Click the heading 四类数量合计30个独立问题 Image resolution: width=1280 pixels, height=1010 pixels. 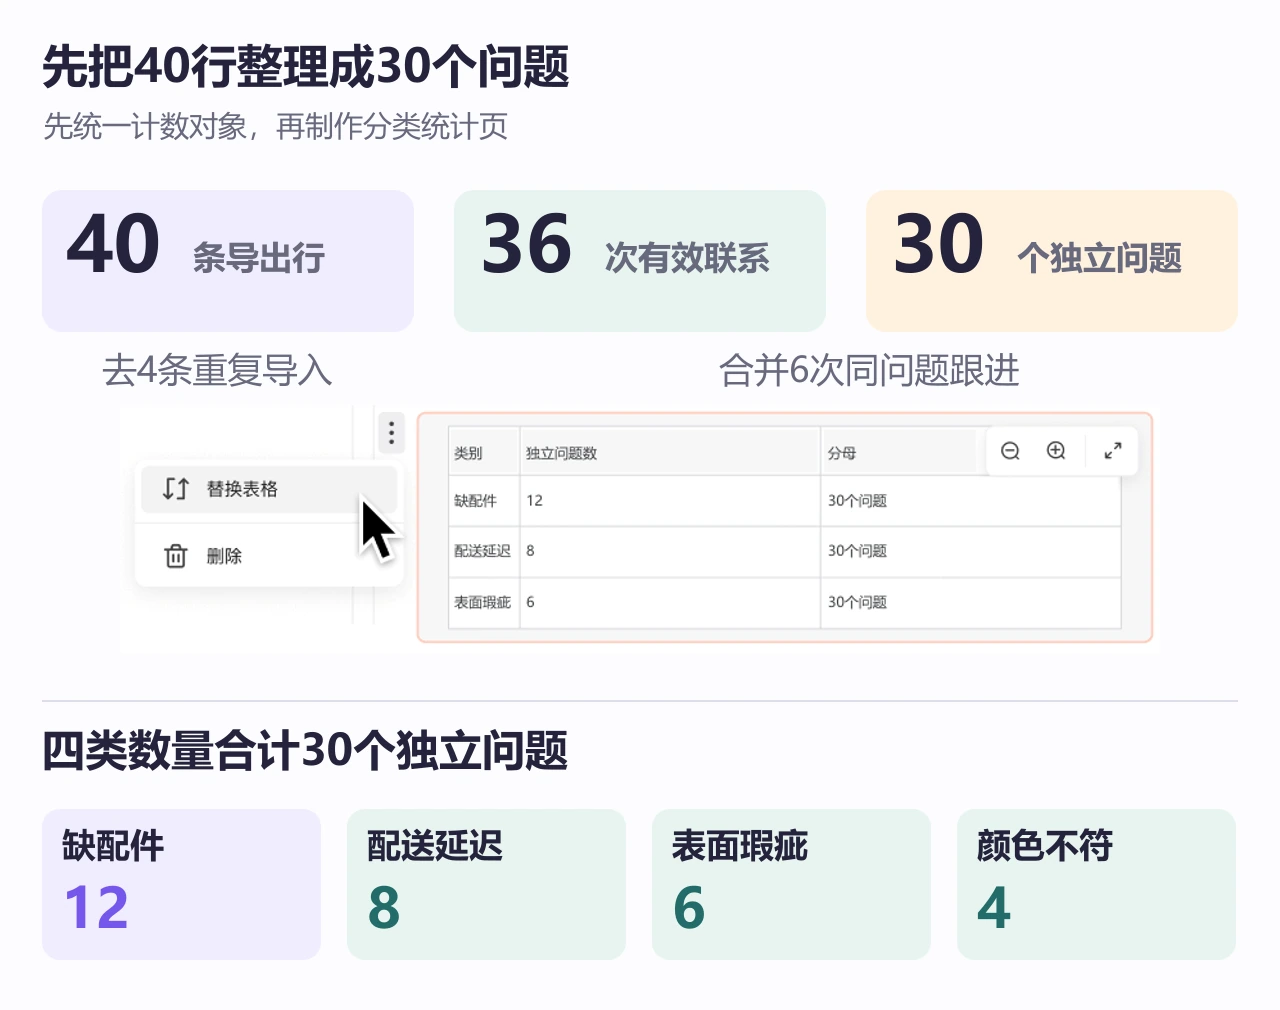305,751
